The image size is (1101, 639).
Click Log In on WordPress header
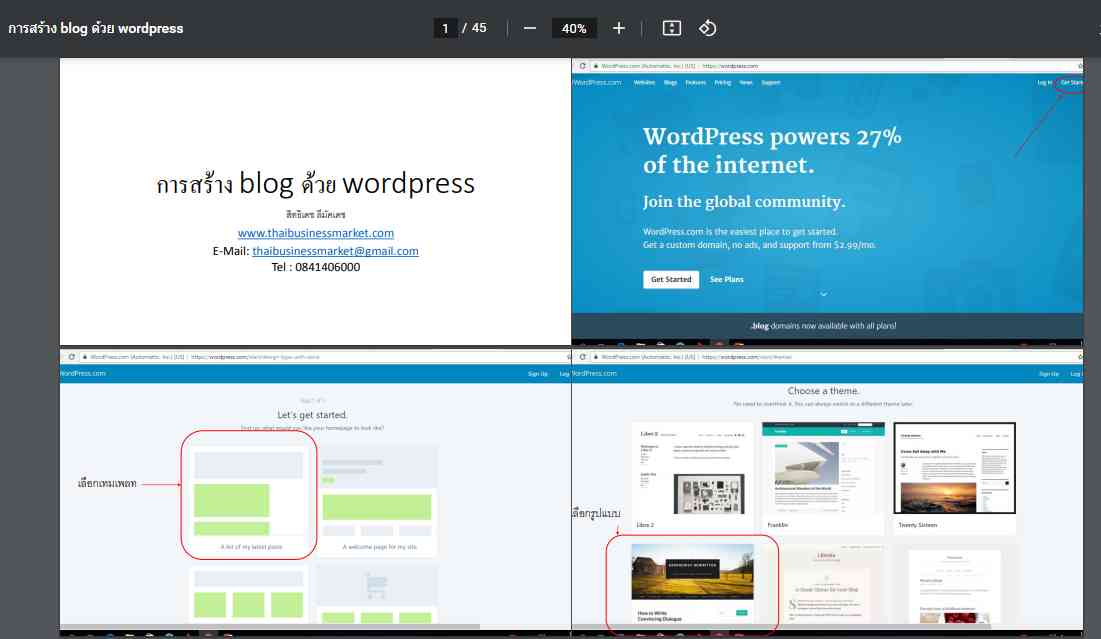coord(1044,83)
